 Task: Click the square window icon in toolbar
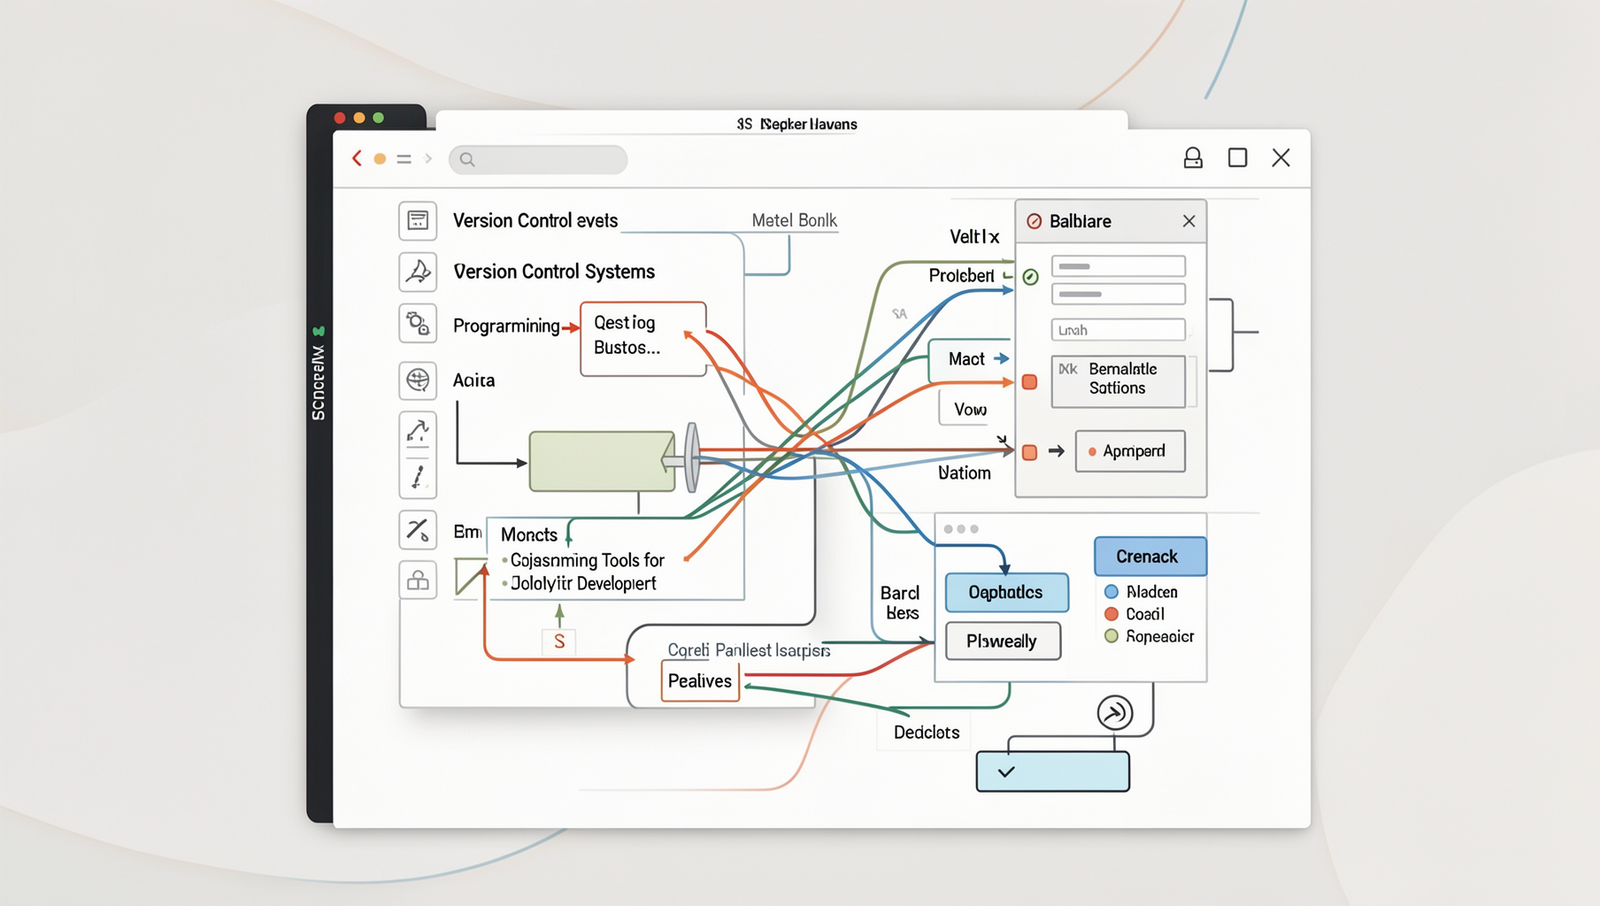(x=1238, y=158)
